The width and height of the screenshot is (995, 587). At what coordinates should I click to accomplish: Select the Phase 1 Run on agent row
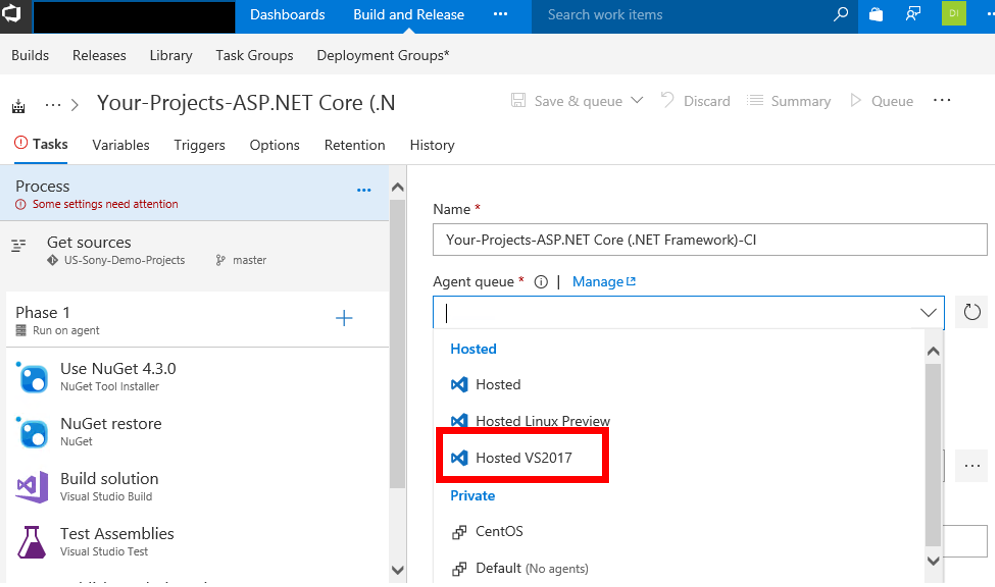point(197,319)
